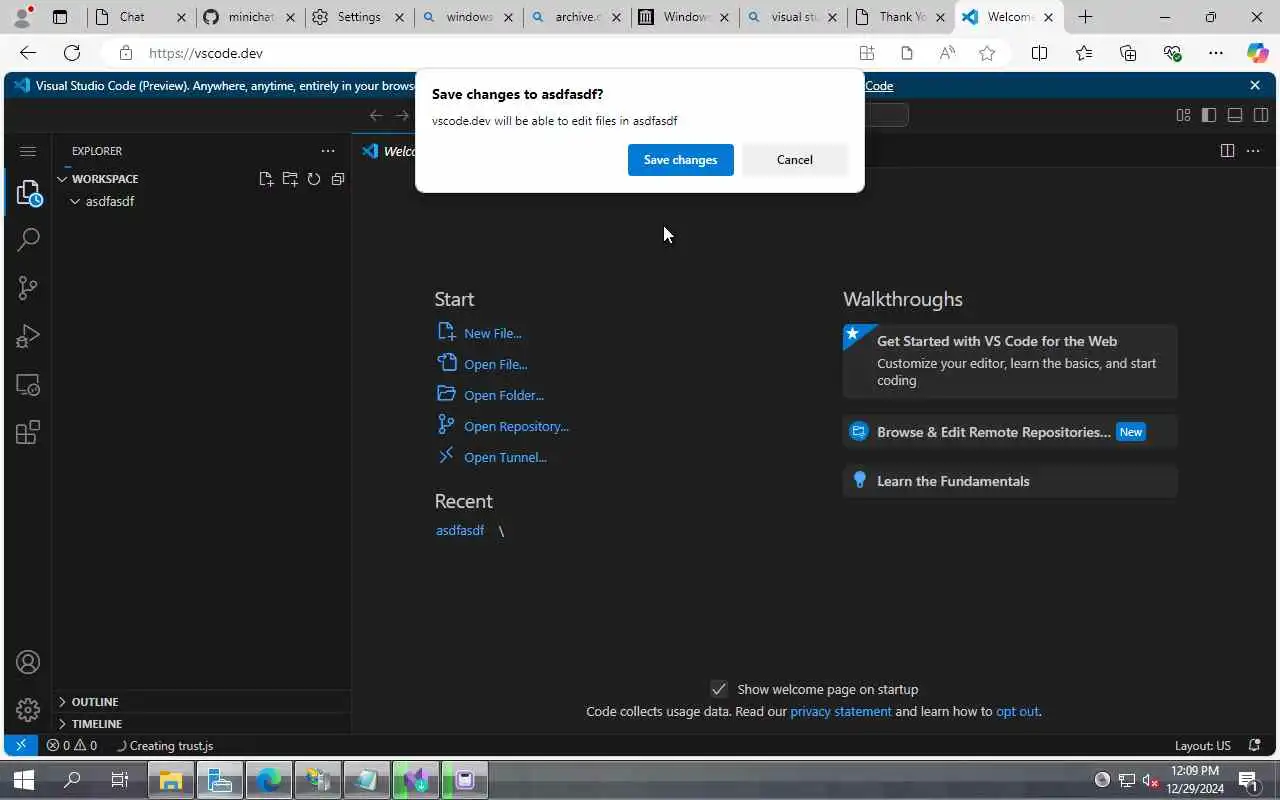The height and width of the screenshot is (800, 1280).
Task: Open a new browser tab
Action: click(1085, 17)
